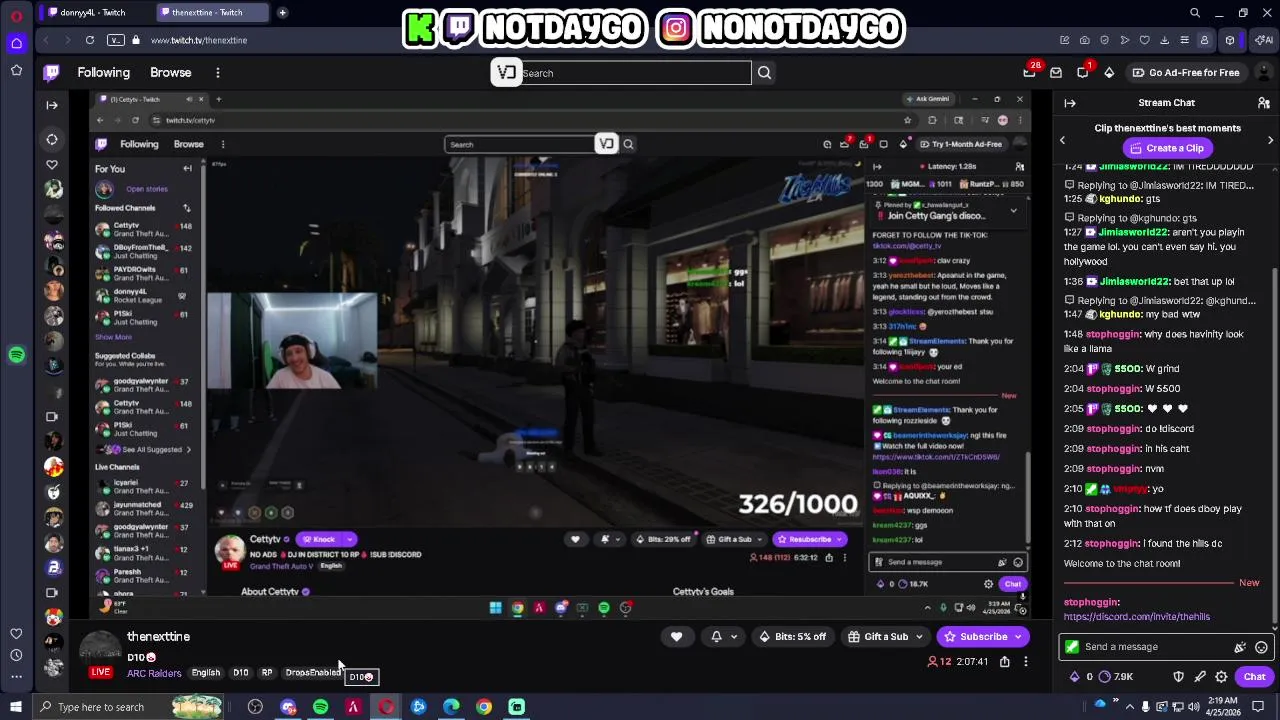Screen dimensions: 1280x720
Task: Open notification options arrow beside the bell
Action: click(x=733, y=637)
